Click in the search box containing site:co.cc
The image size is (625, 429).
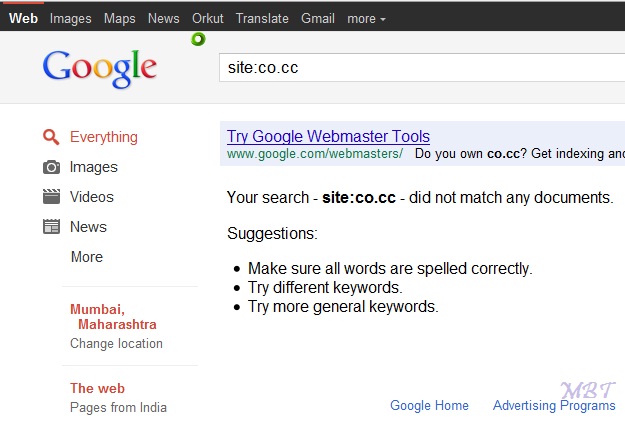click(x=420, y=68)
